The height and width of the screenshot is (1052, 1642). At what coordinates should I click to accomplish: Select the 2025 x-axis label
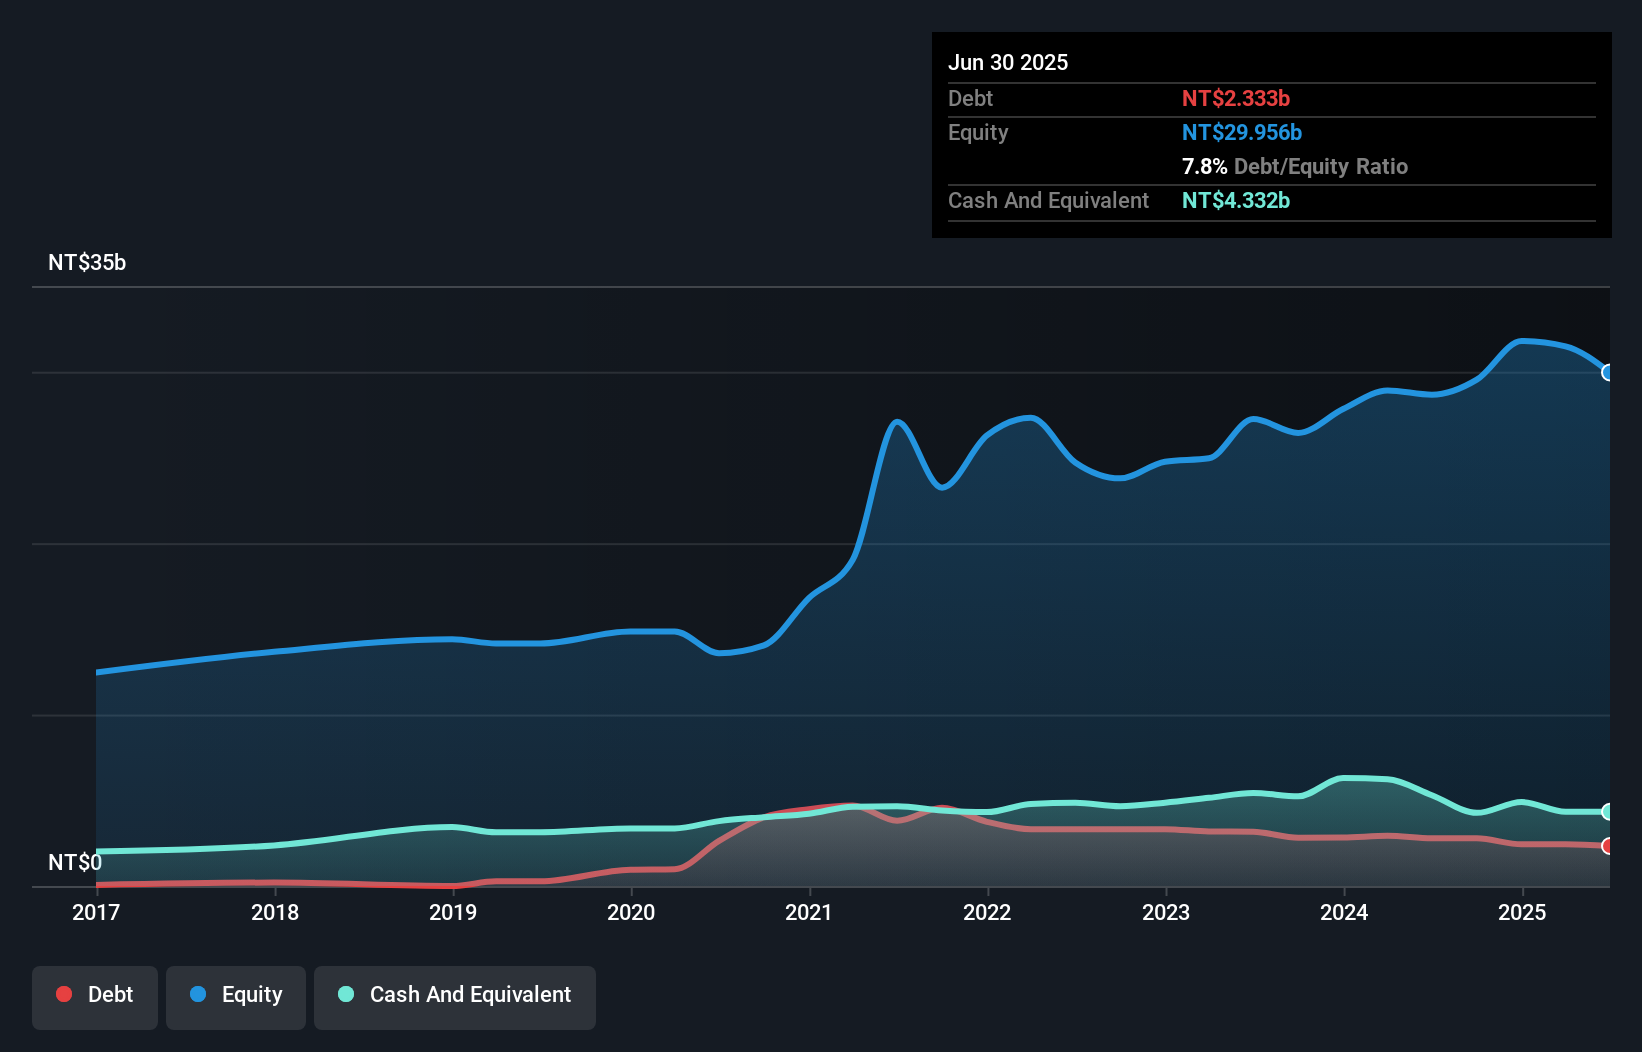[x=1522, y=912]
